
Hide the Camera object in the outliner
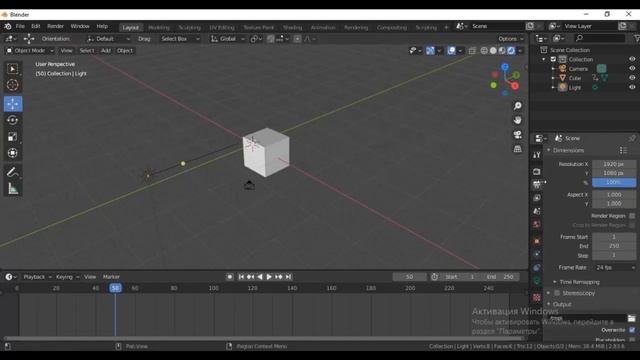click(632, 69)
